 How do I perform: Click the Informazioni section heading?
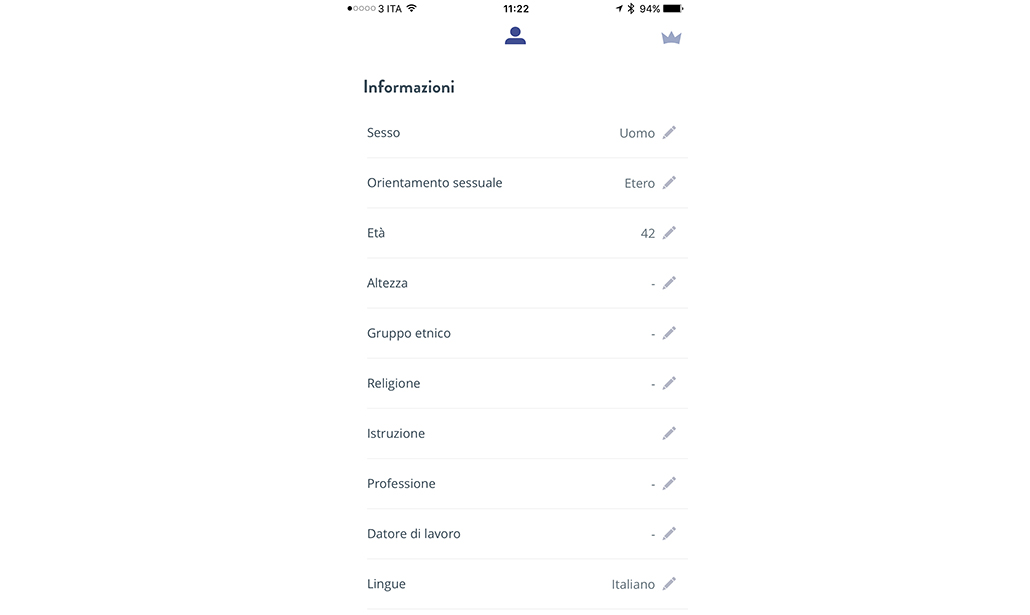[409, 87]
